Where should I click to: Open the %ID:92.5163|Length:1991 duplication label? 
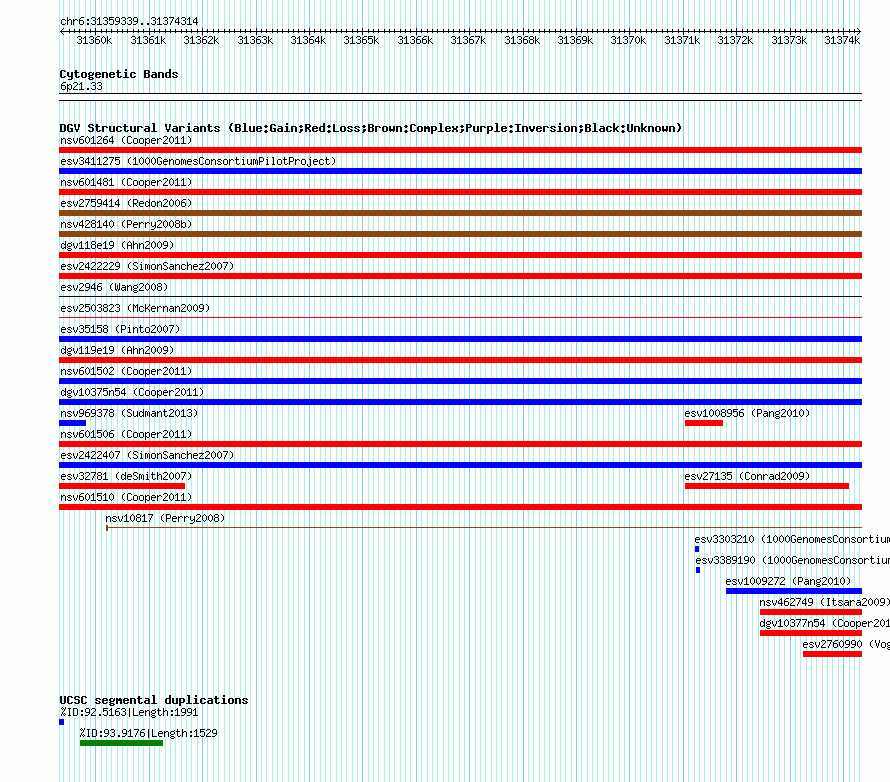(x=129, y=712)
